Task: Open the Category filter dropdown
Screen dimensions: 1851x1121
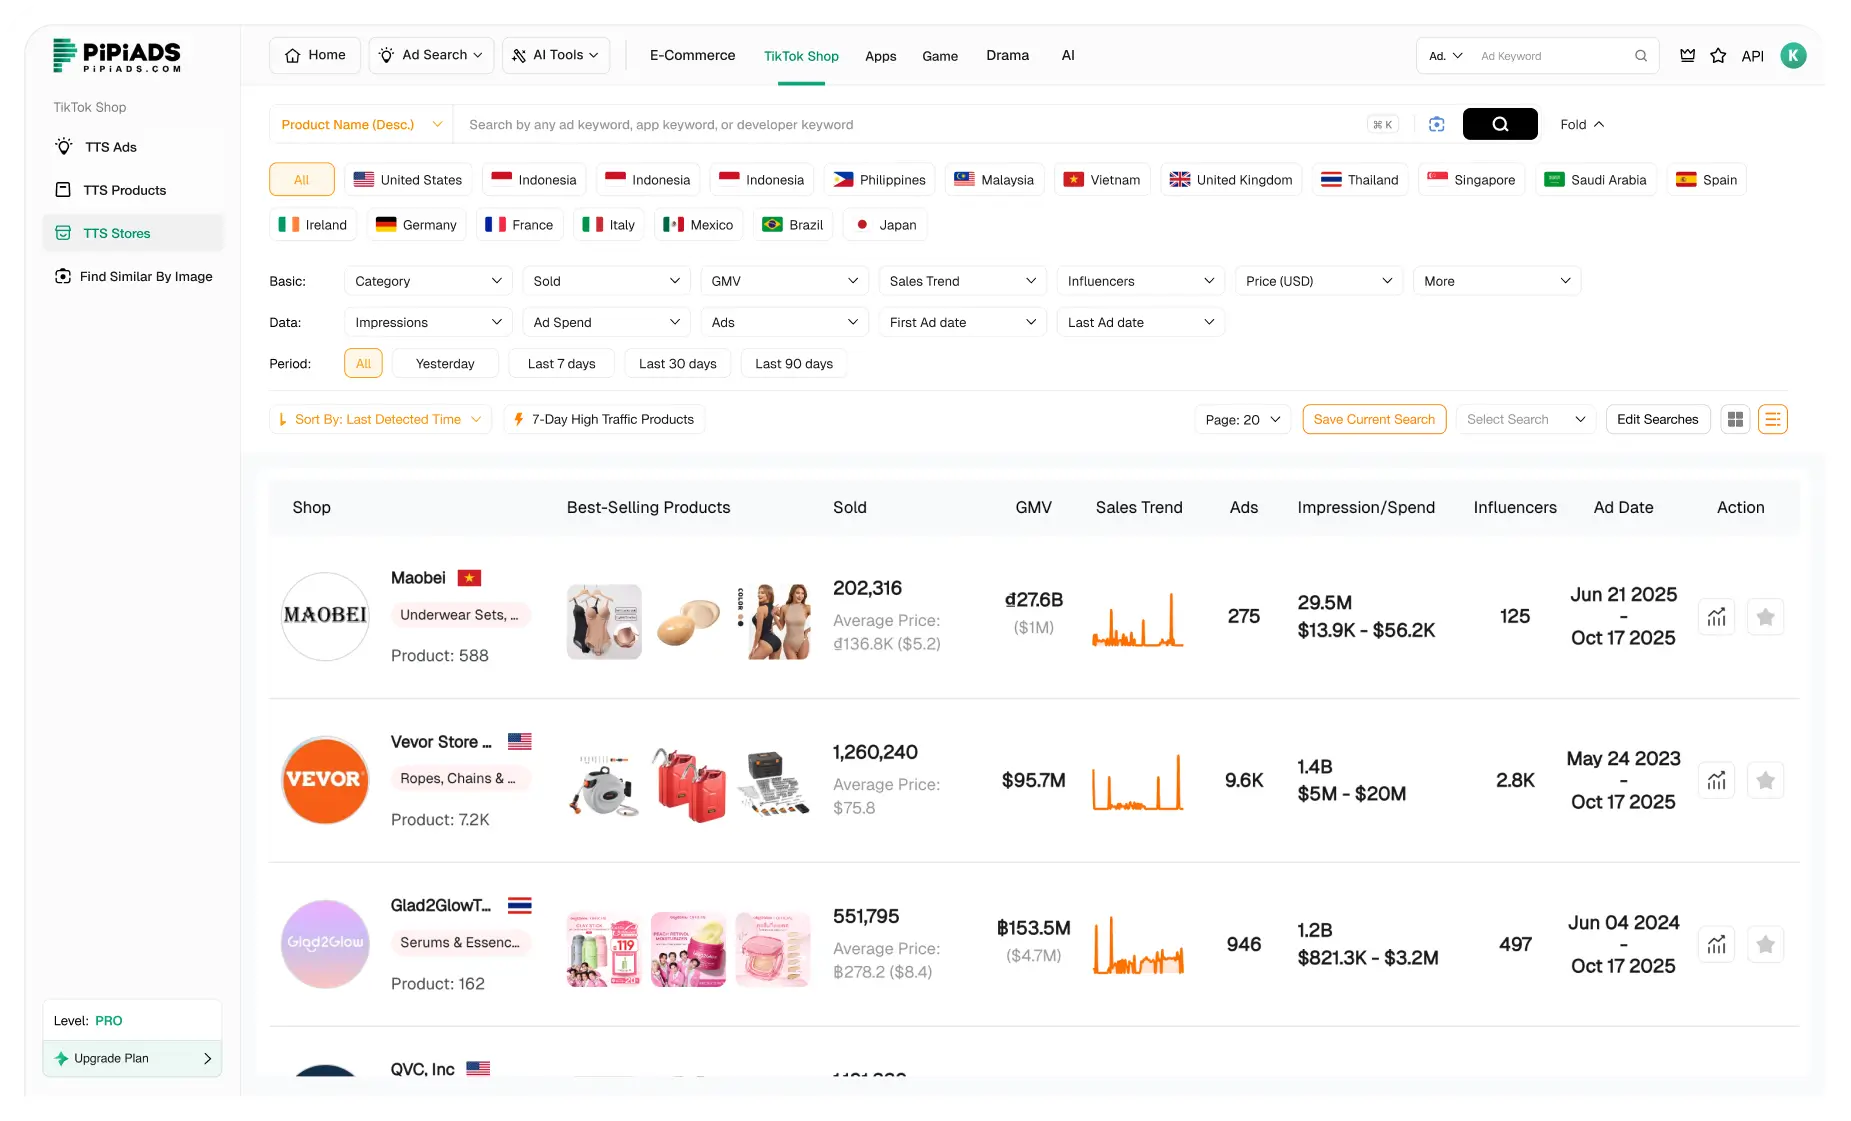Action: tap(427, 281)
